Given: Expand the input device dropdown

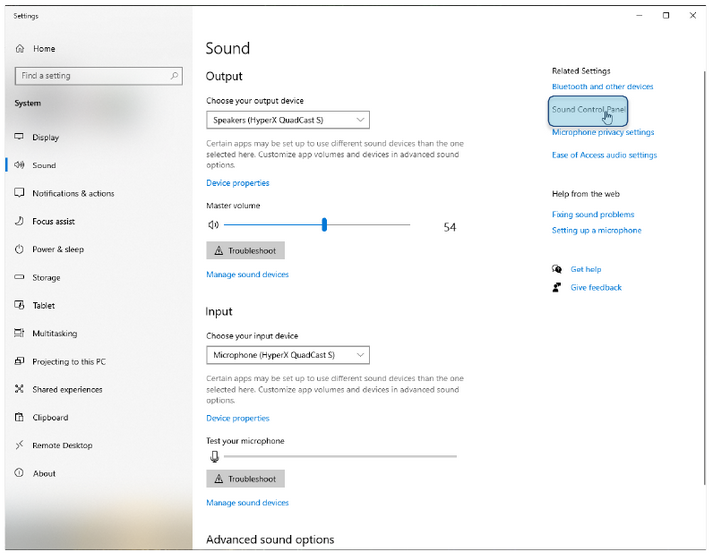Looking at the screenshot, I should pyautogui.click(x=288, y=355).
